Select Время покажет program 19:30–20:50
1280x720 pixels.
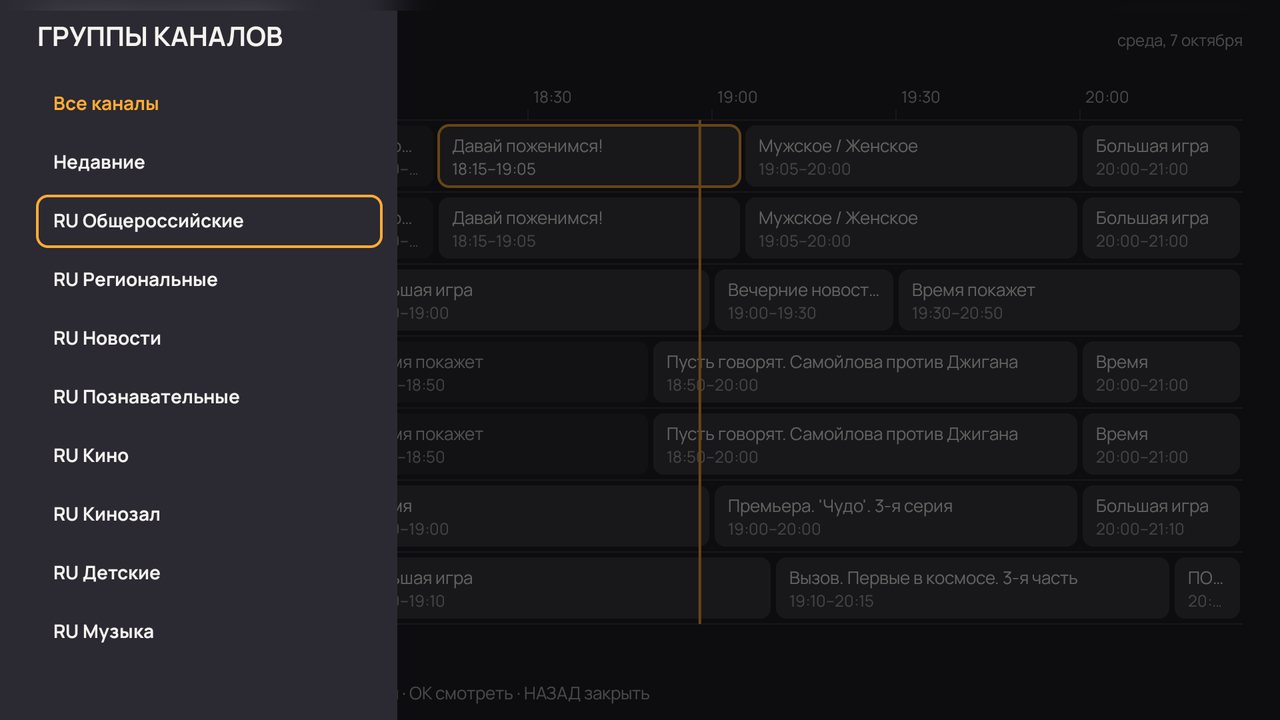pos(1069,300)
